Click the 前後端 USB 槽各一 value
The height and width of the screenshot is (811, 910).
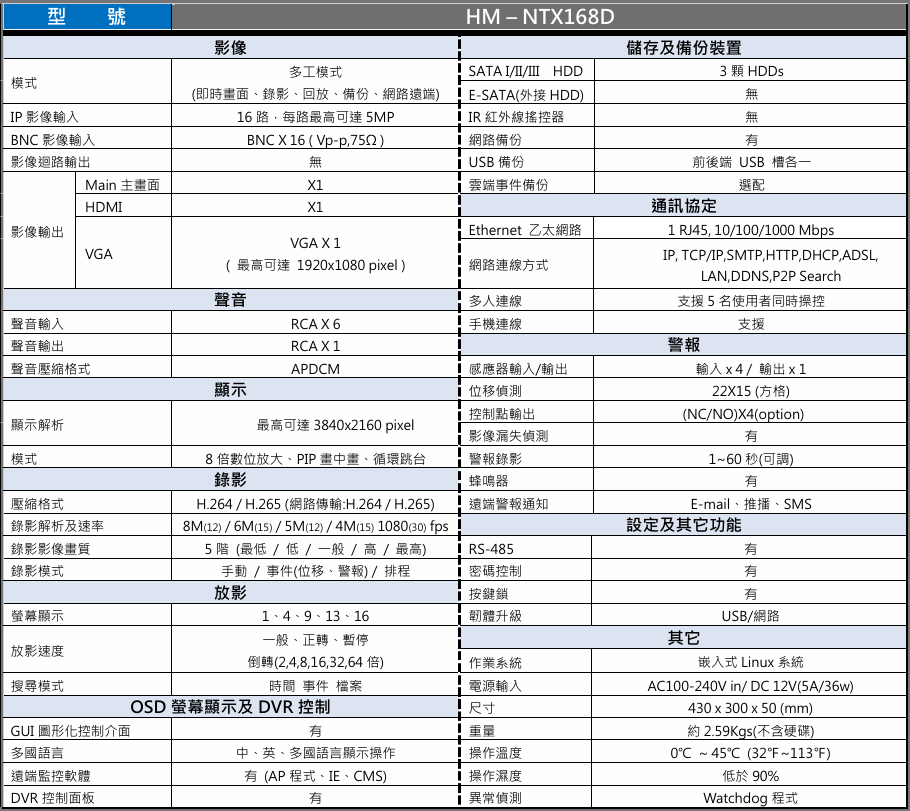click(x=751, y=162)
